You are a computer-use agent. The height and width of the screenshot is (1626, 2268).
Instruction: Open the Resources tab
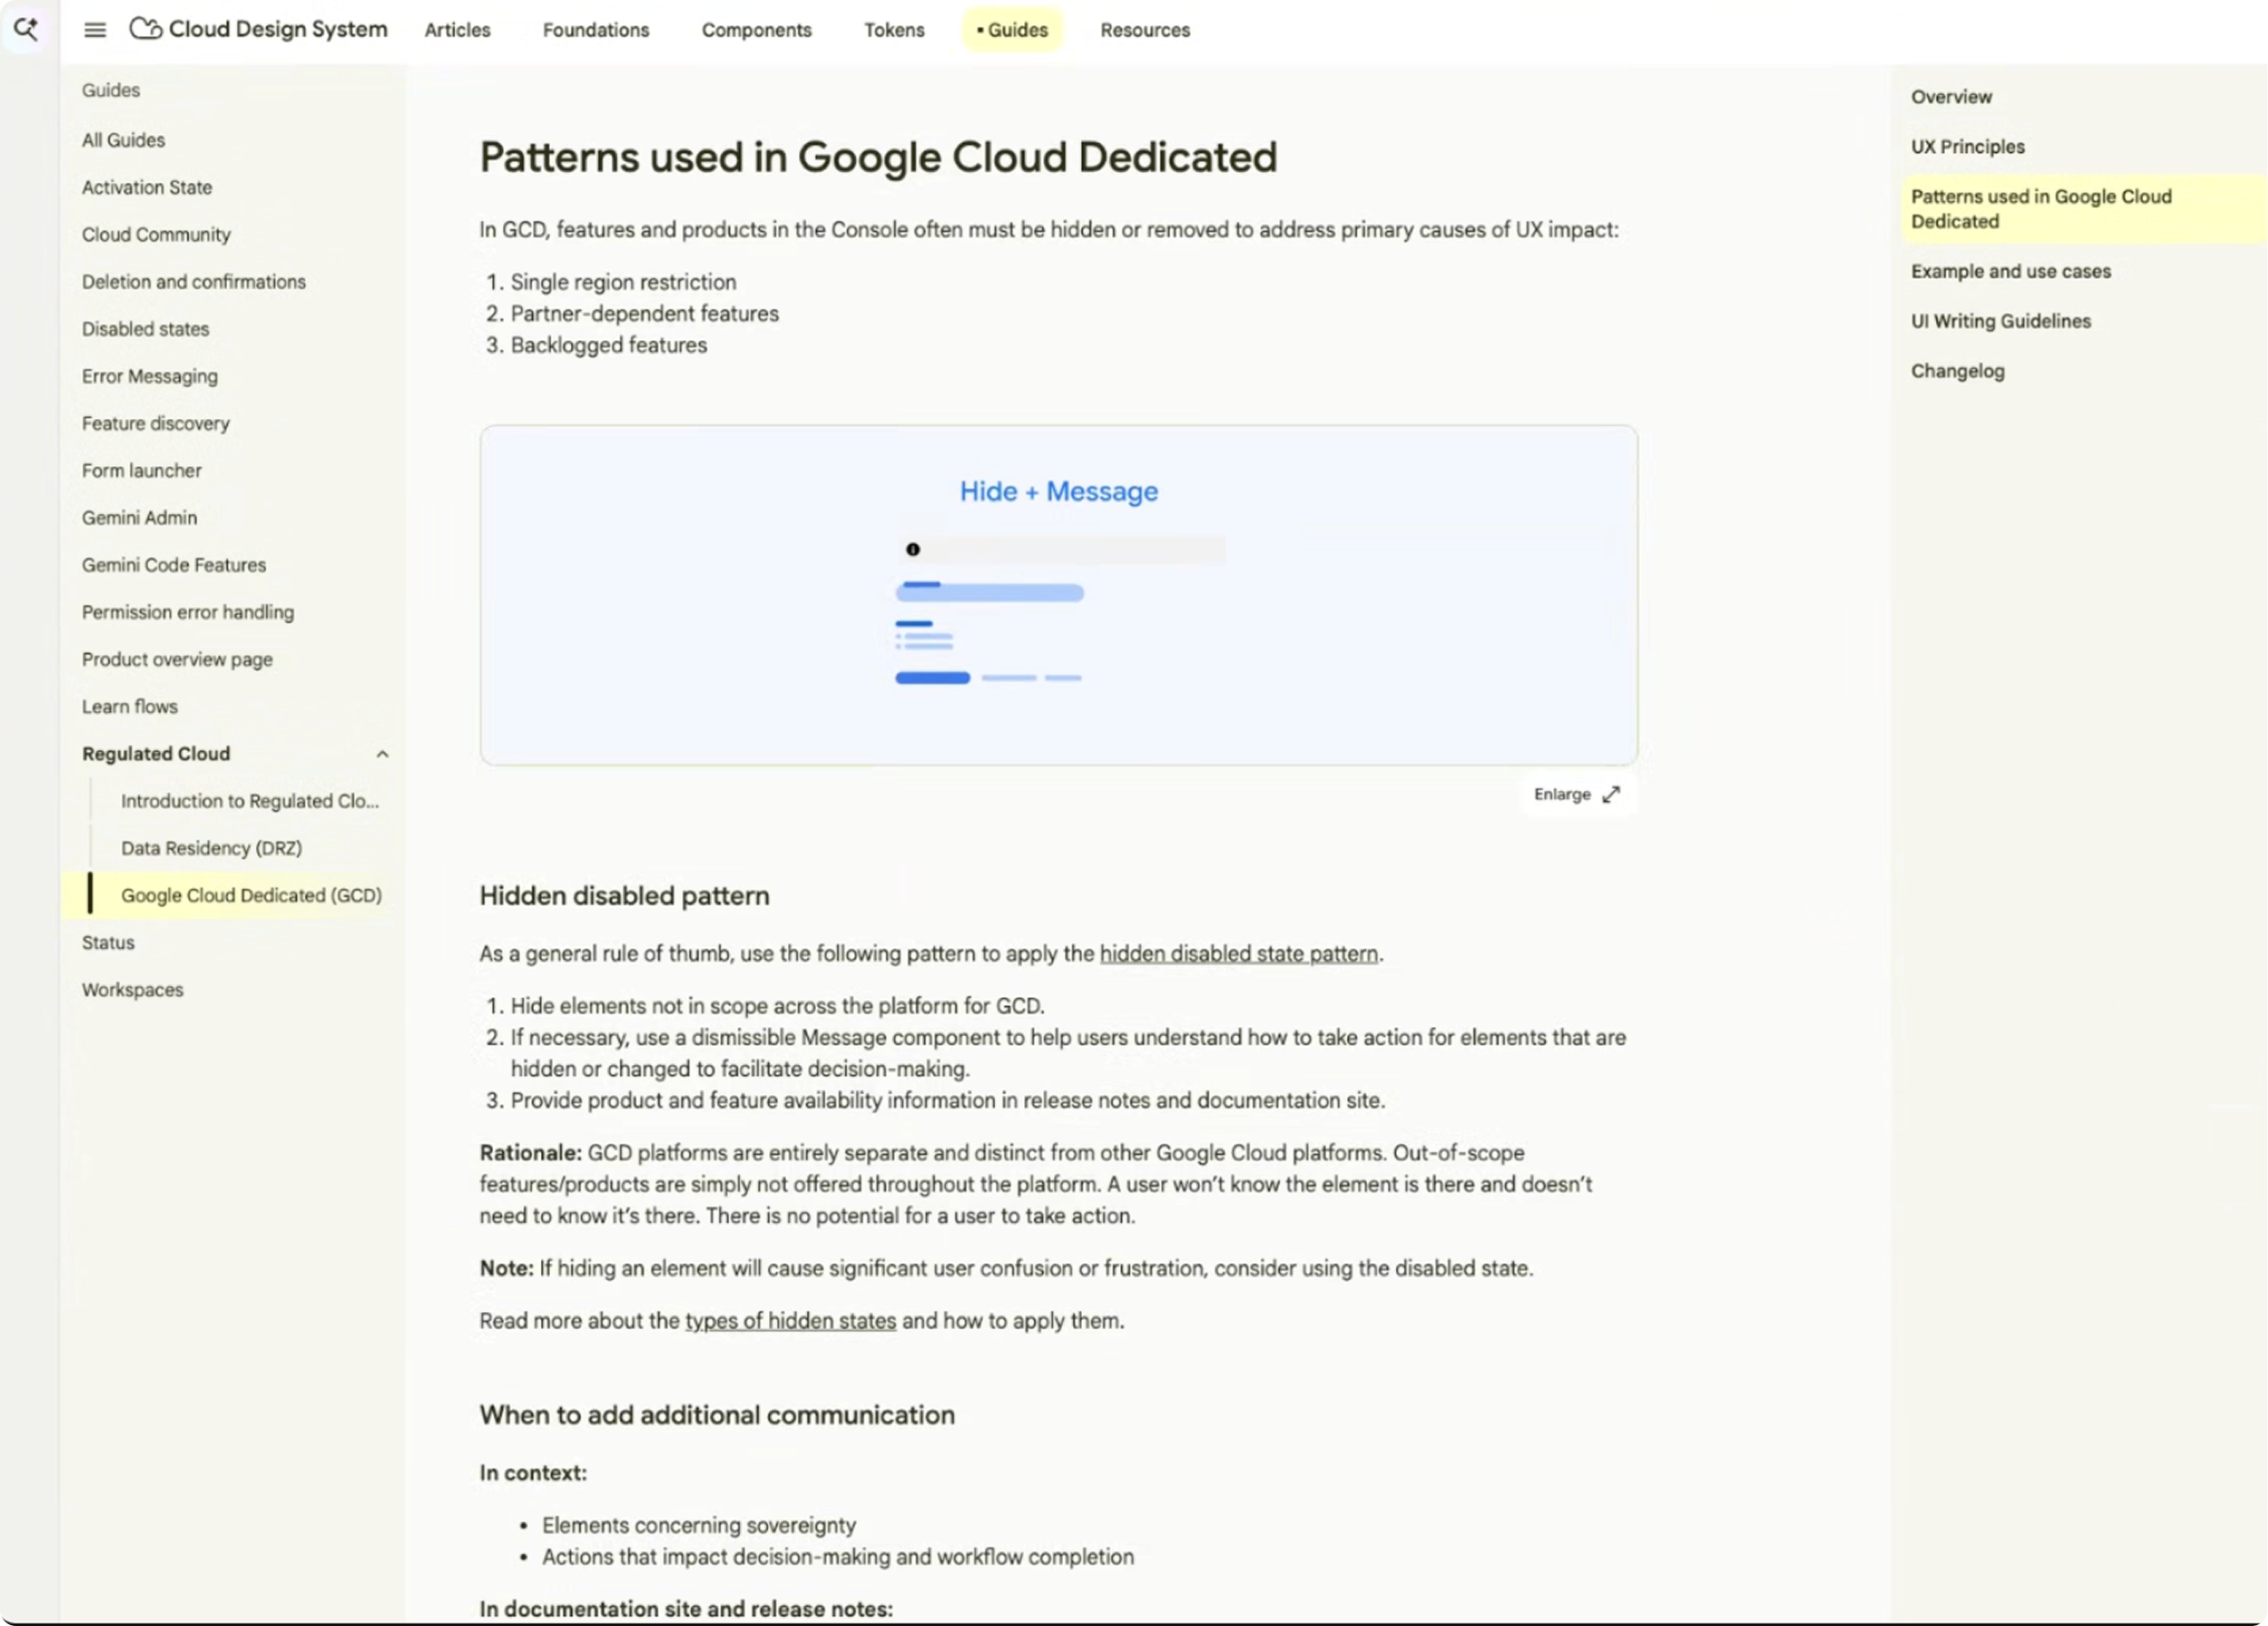(1145, 30)
